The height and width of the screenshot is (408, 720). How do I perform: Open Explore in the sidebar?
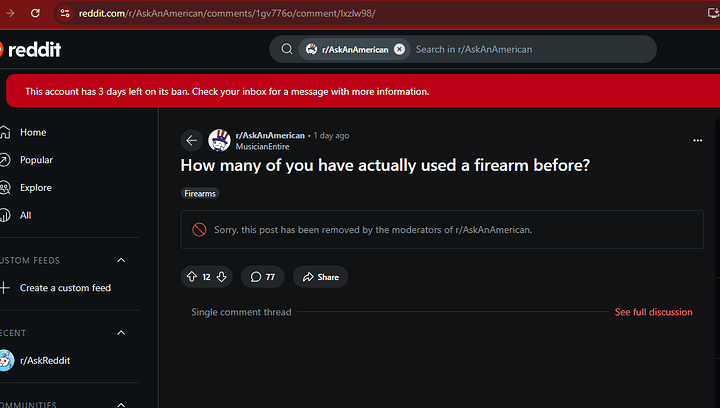pos(36,188)
